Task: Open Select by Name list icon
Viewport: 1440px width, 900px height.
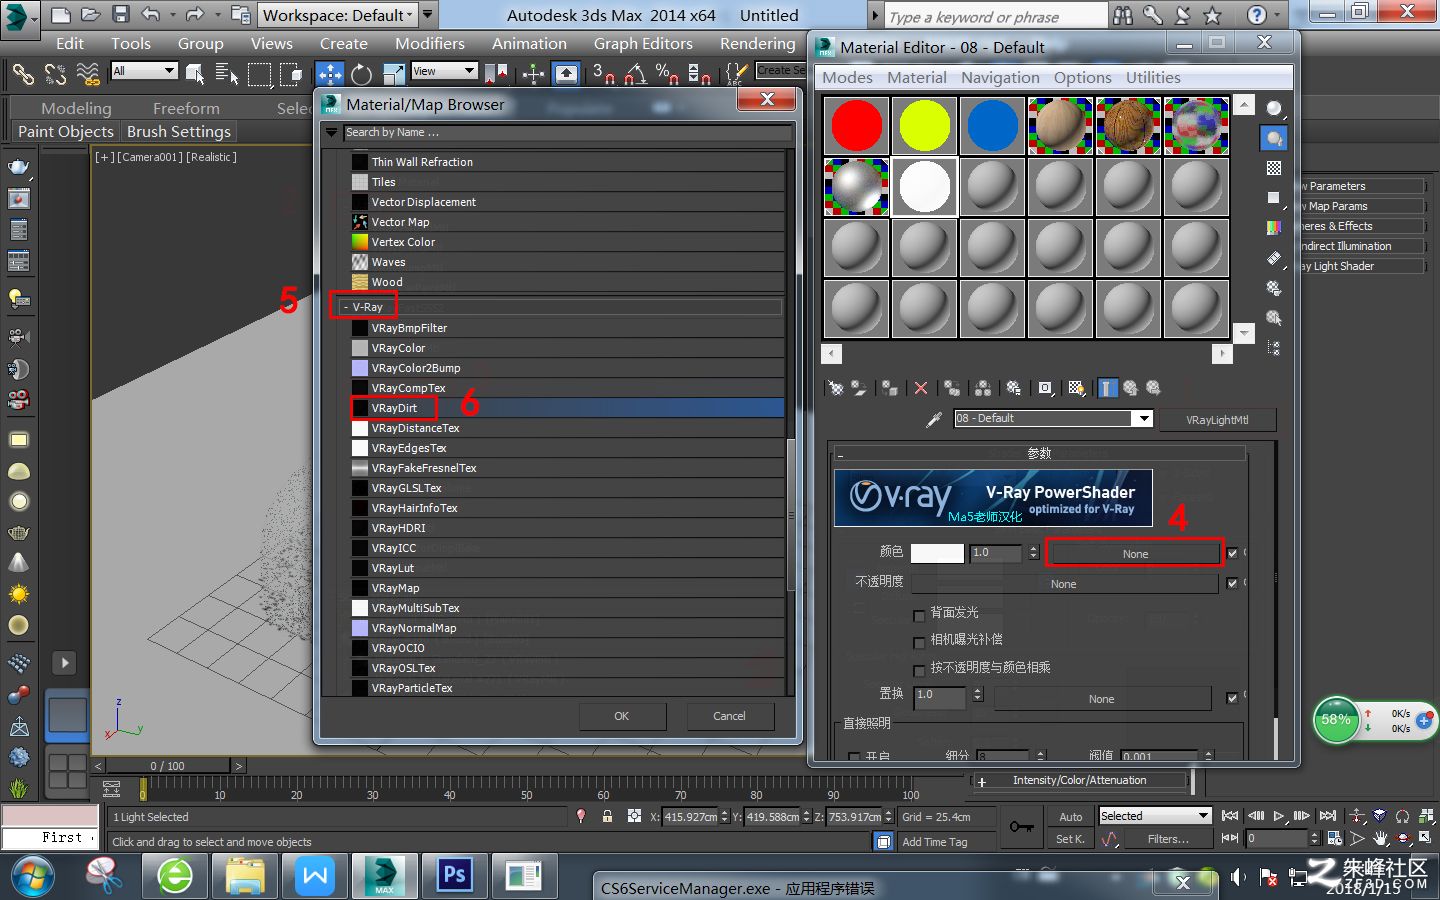Action: [227, 74]
